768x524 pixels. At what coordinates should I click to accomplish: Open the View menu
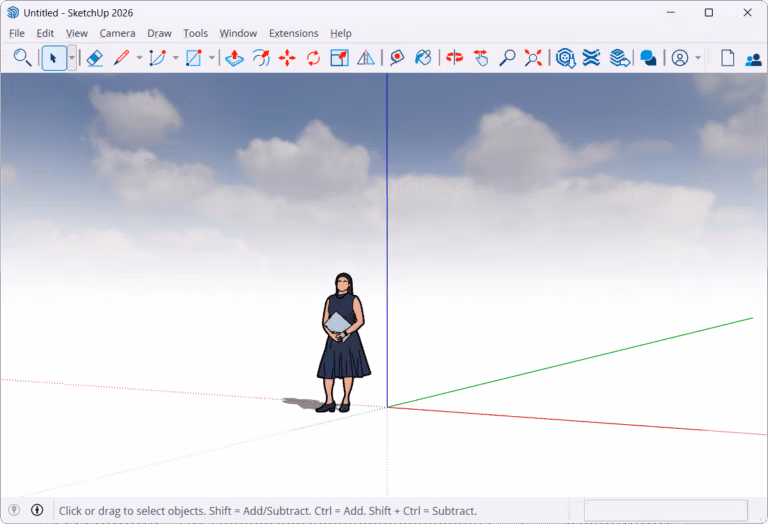77,33
